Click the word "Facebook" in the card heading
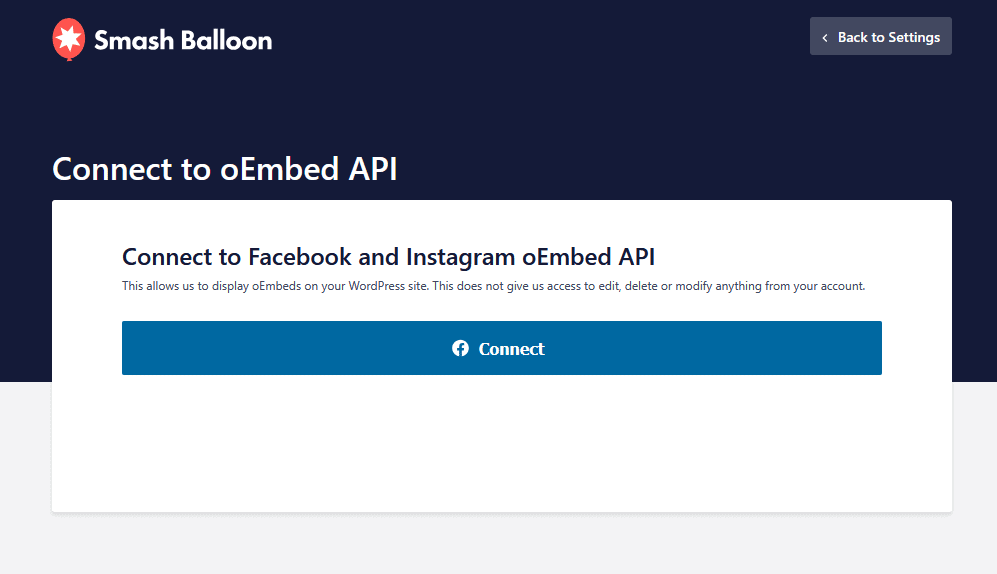Image resolution: width=997 pixels, height=574 pixels. click(299, 257)
